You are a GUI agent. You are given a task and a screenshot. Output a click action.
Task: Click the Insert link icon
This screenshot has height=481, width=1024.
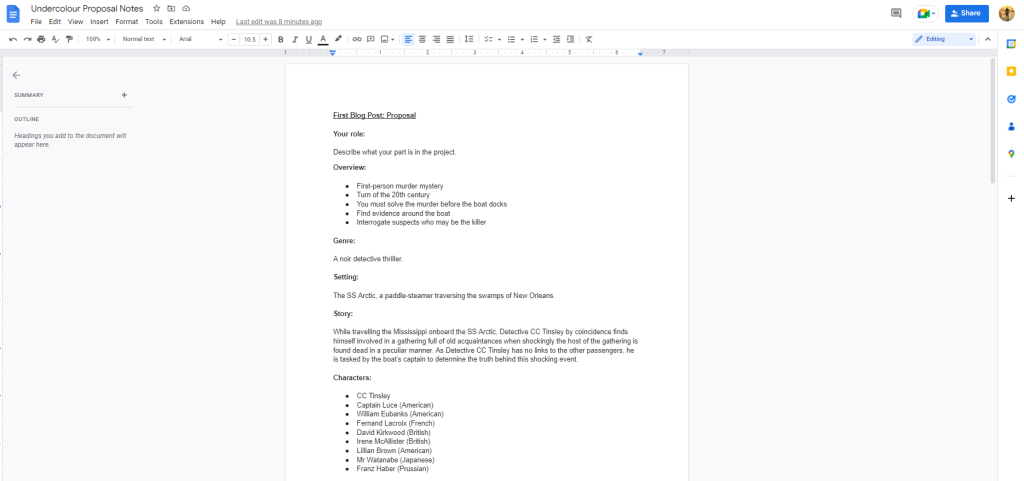[357, 39]
